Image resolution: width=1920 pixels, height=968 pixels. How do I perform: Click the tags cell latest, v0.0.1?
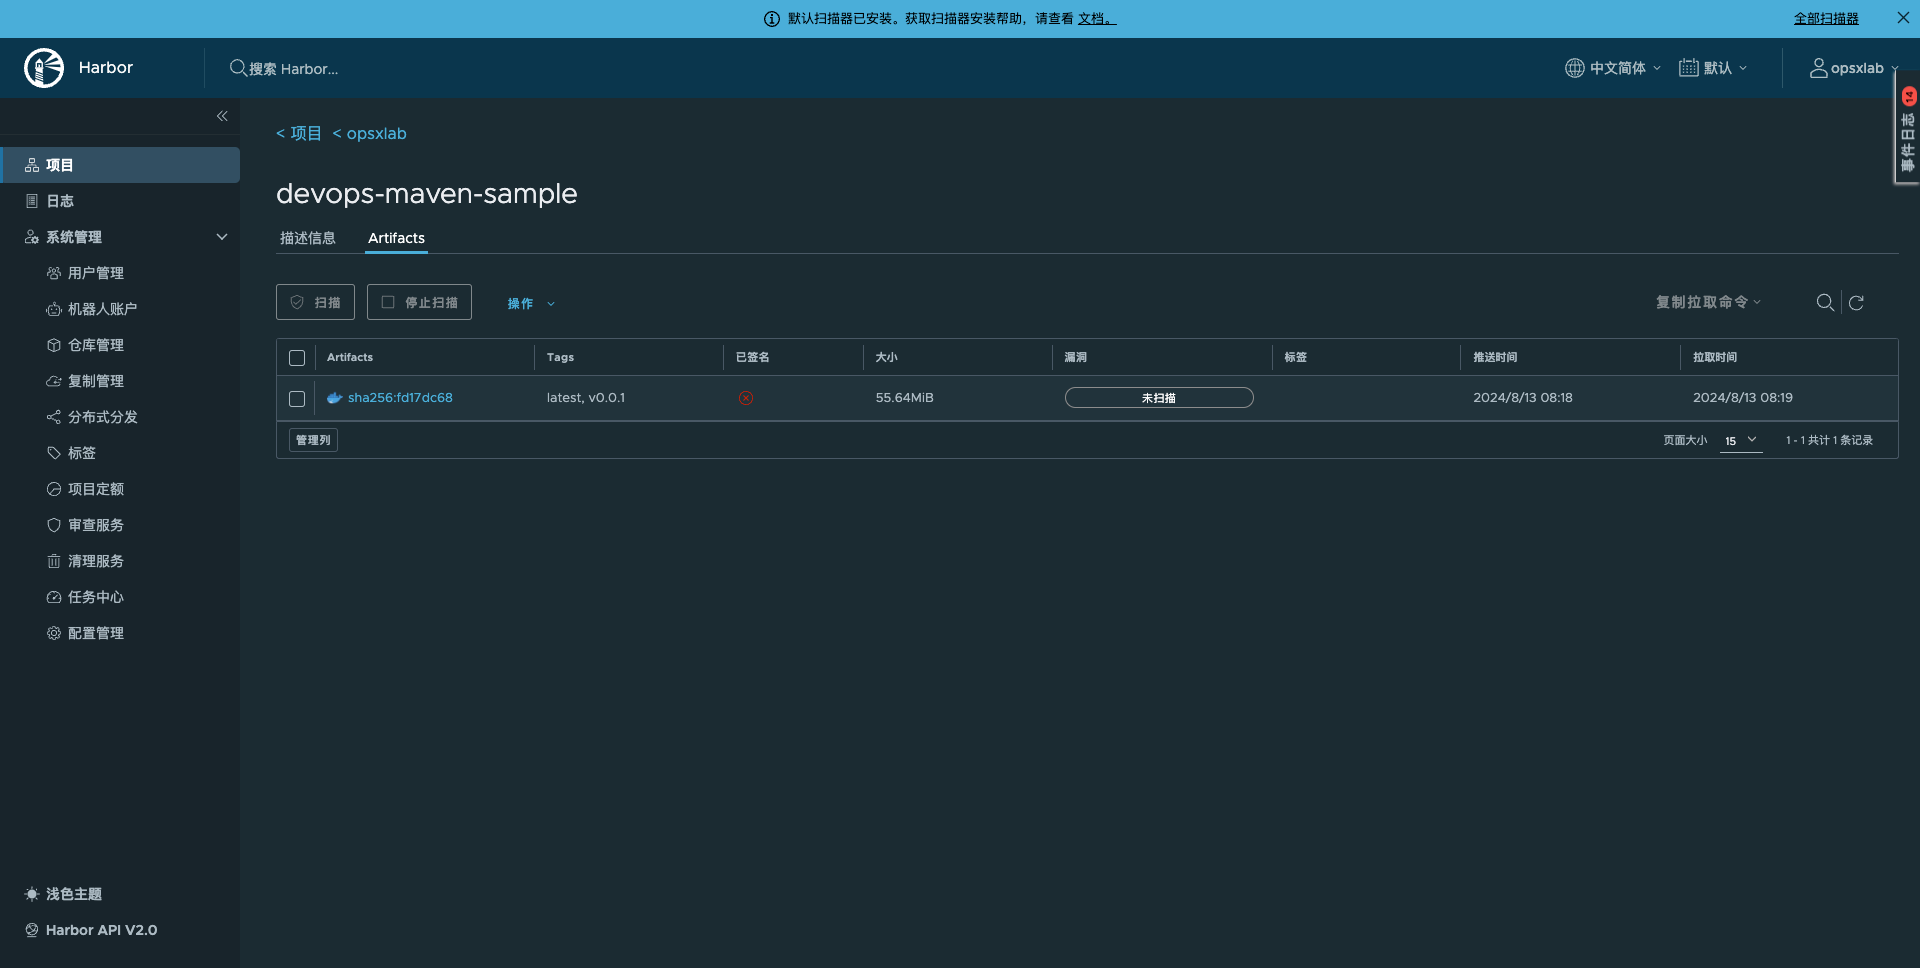coord(586,397)
